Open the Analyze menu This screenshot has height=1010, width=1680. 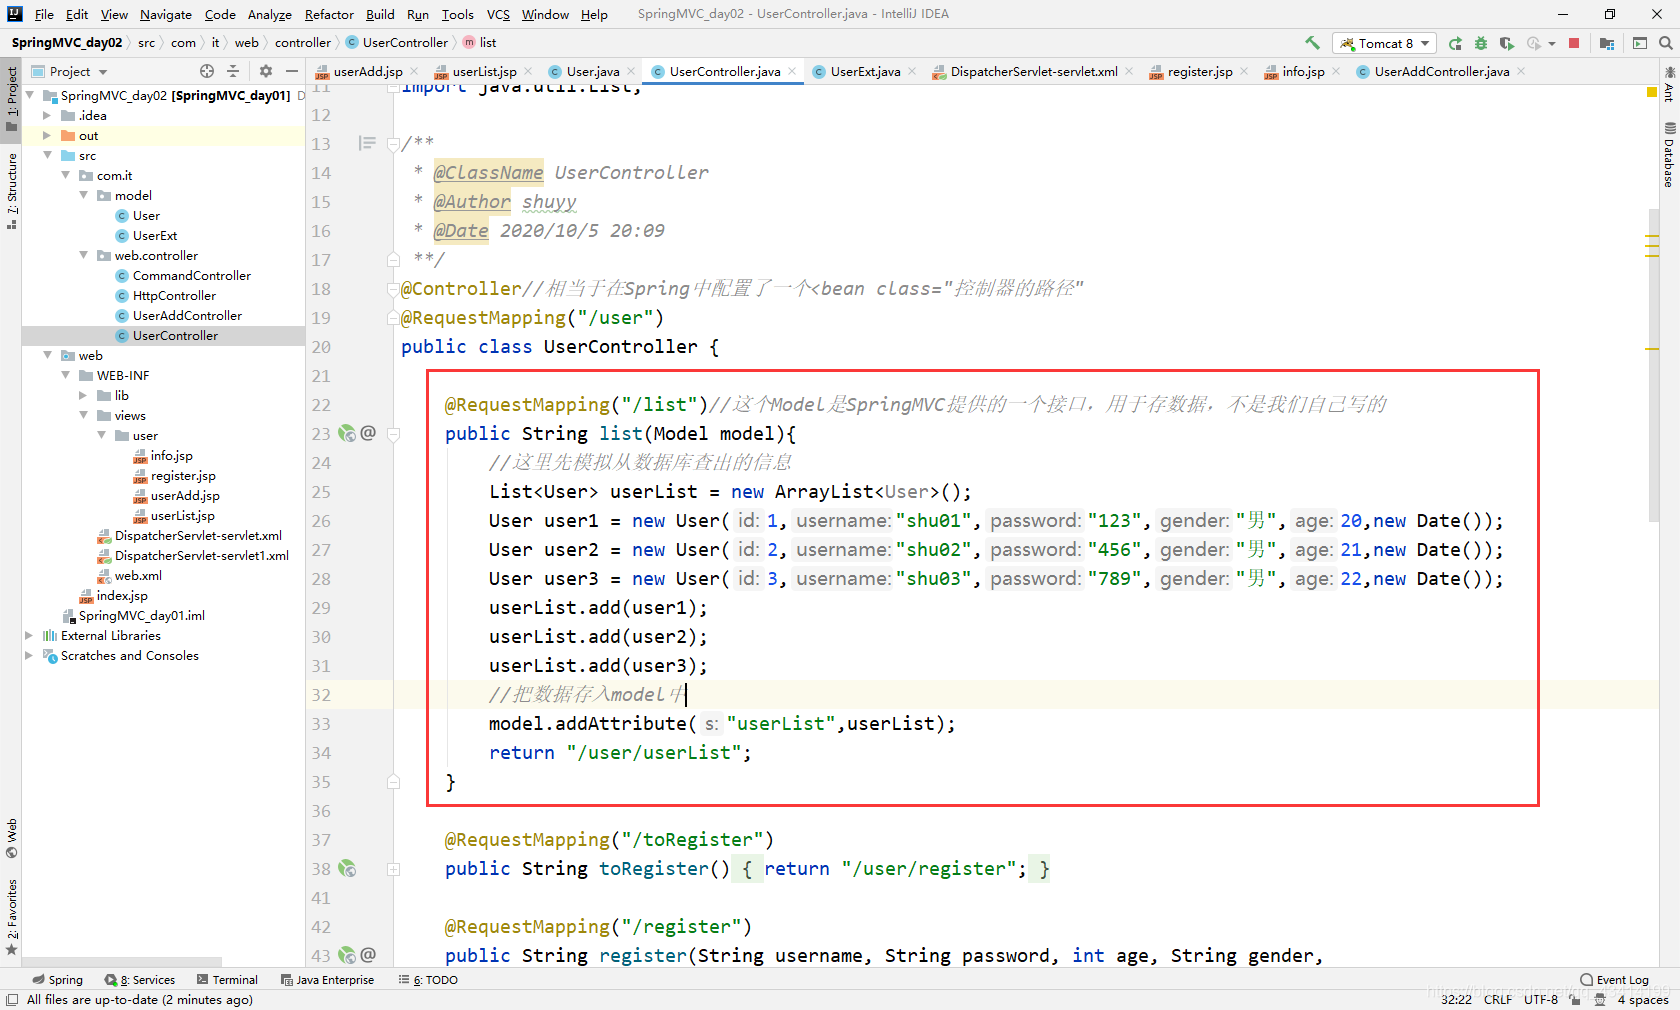(x=269, y=14)
